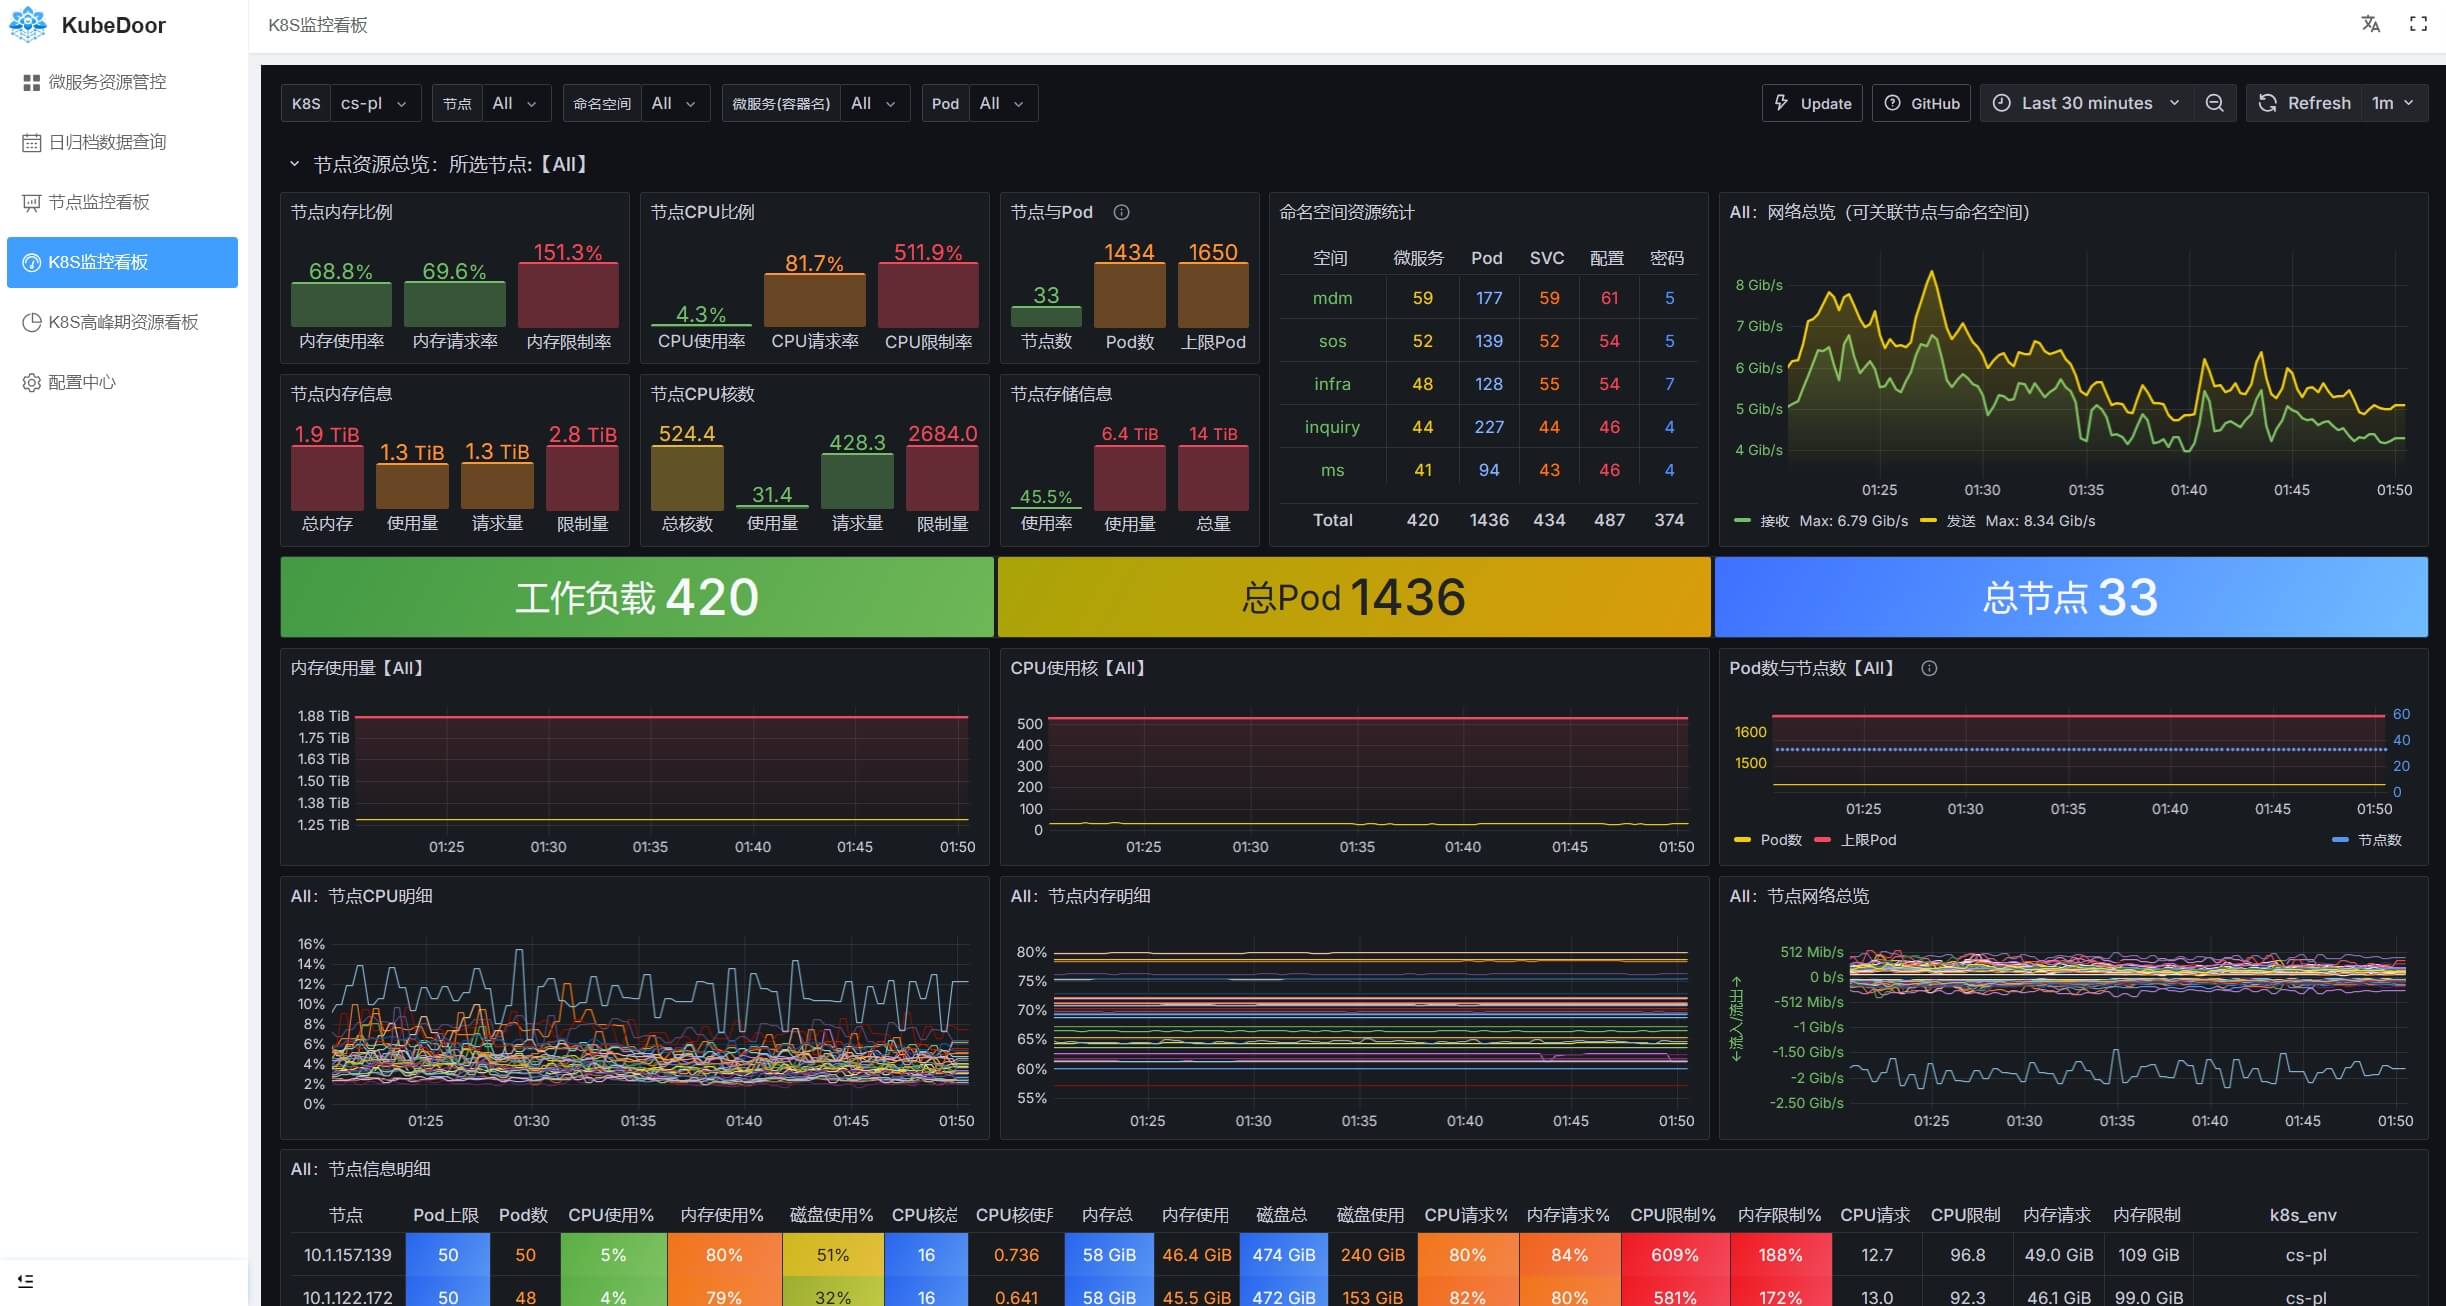Click the Refresh button
Screen dimensions: 2446x1306
(x=2304, y=103)
